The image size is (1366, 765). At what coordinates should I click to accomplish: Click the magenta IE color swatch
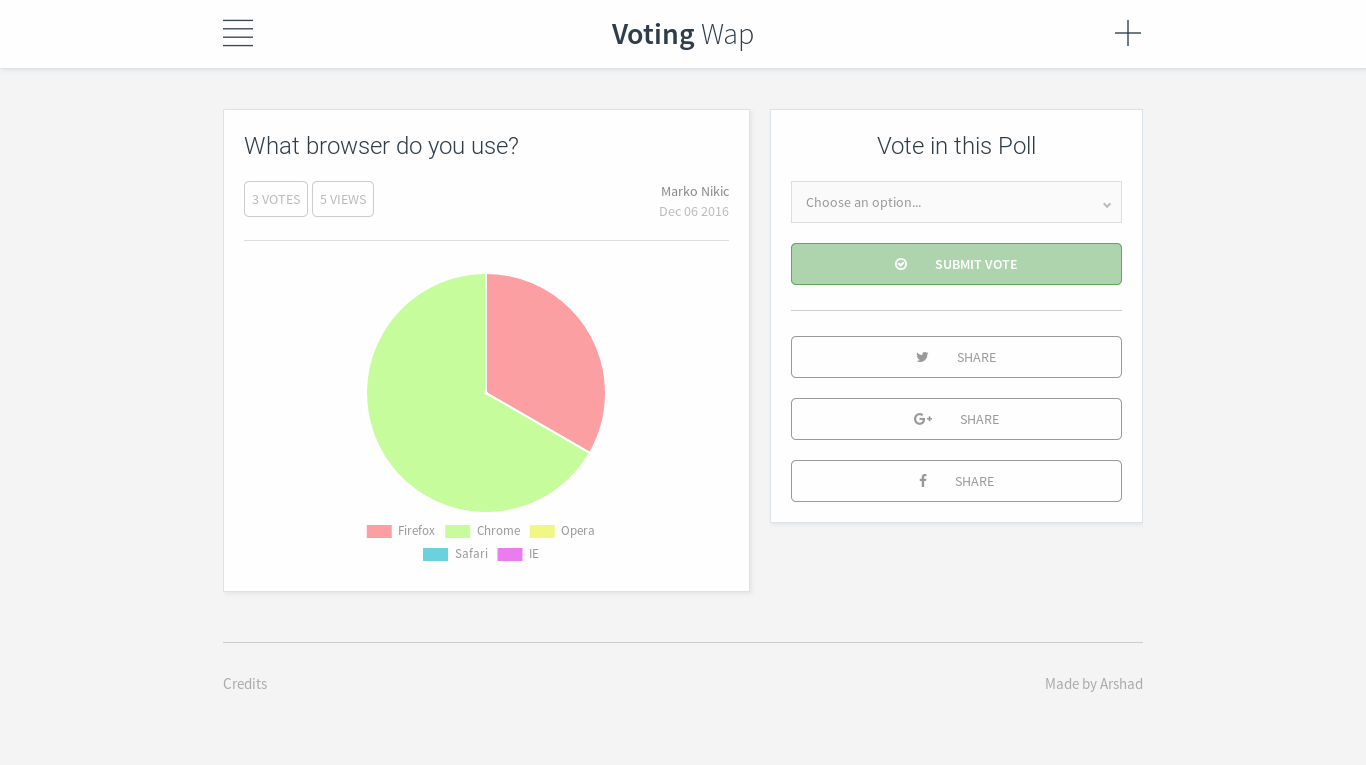coord(509,554)
